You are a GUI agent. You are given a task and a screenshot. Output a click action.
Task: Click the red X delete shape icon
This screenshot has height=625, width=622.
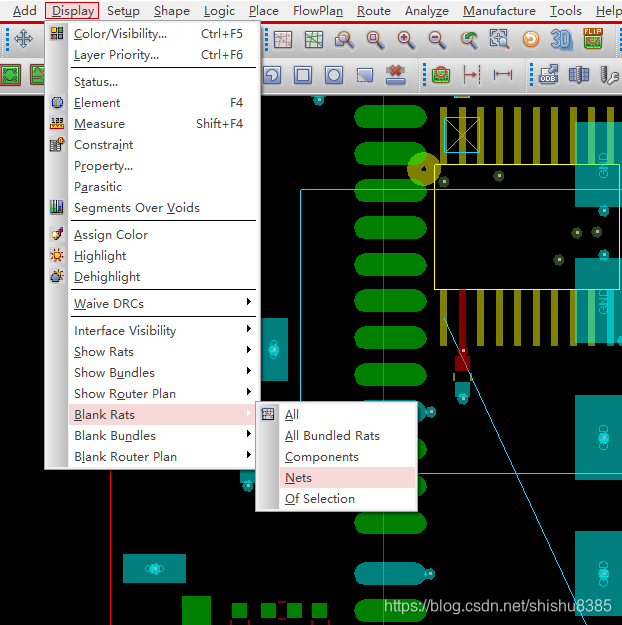(x=395, y=75)
